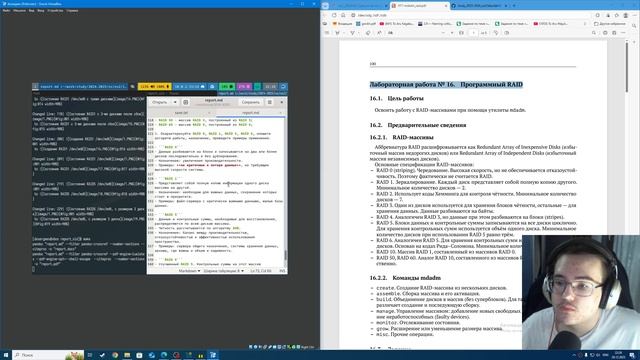Click the green status segment in top bar
This screenshot has width=640, height=360.
tap(227, 87)
